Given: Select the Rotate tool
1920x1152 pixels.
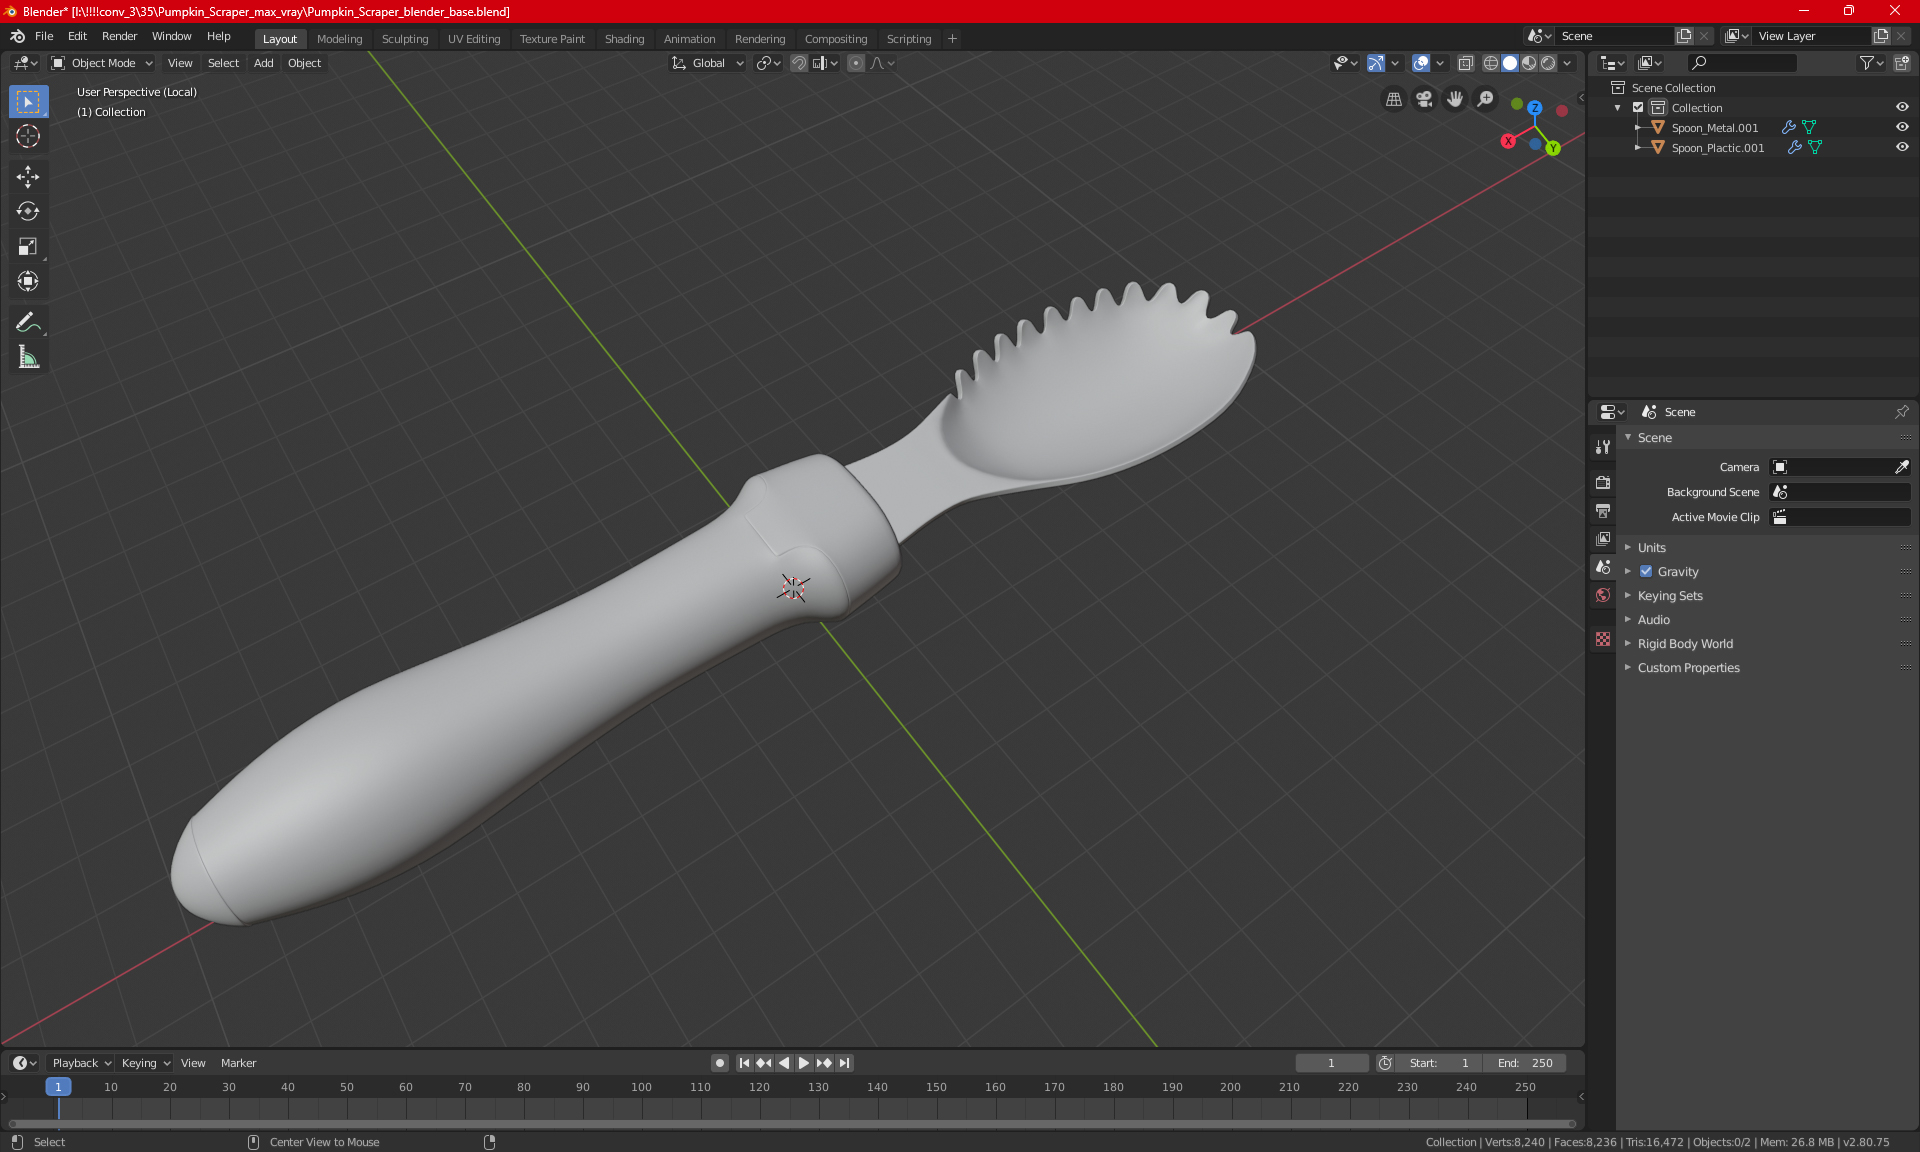Looking at the screenshot, I should (28, 211).
